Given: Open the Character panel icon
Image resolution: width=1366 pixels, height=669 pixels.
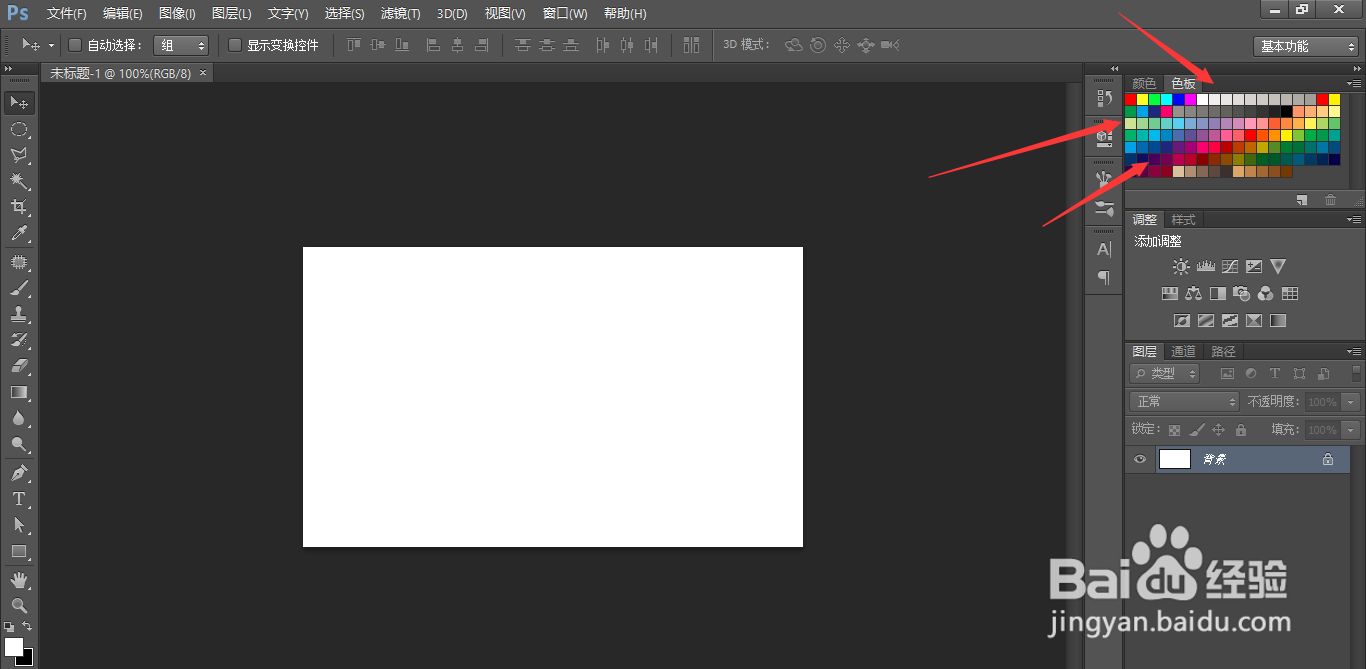Looking at the screenshot, I should point(1104,249).
